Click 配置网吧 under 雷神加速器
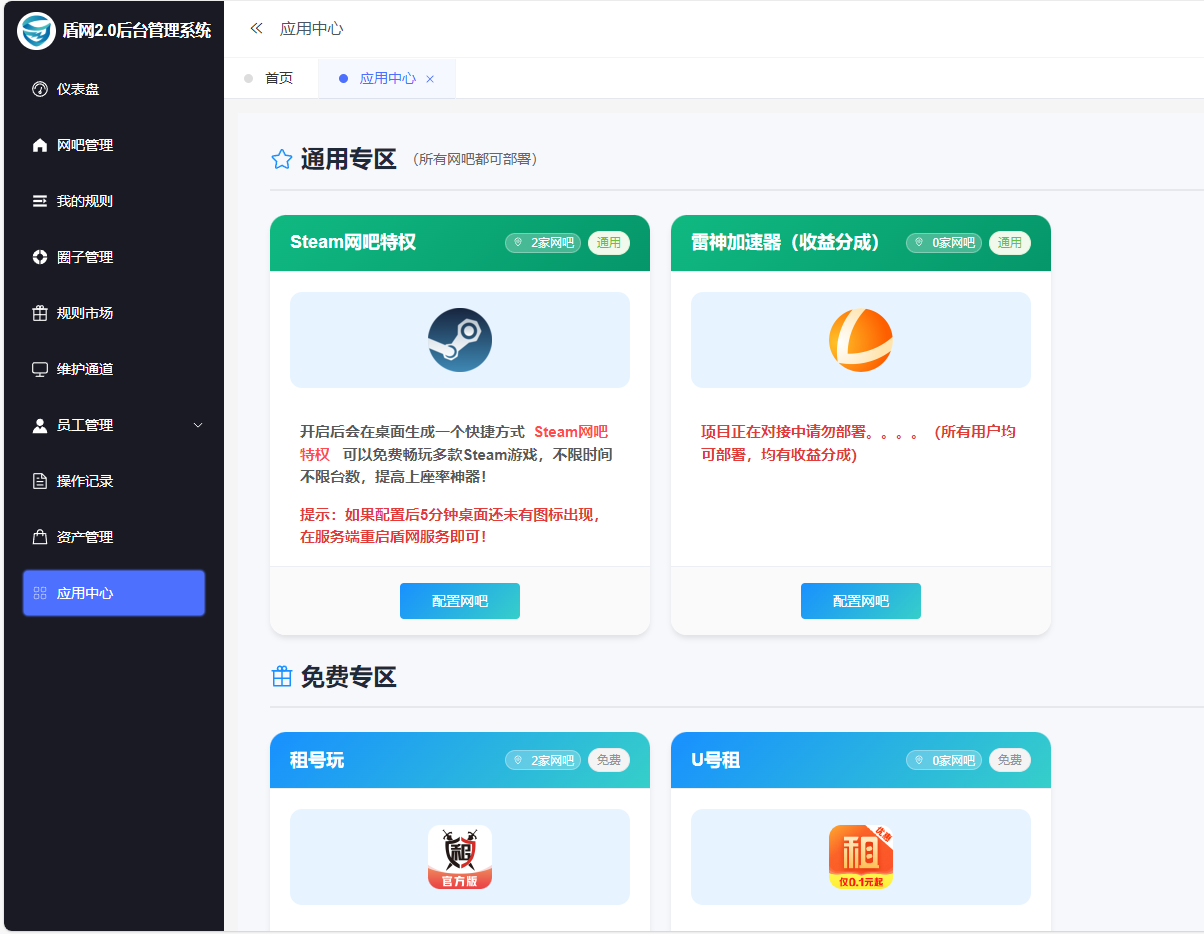The width and height of the screenshot is (1204, 934). [x=860, y=601]
